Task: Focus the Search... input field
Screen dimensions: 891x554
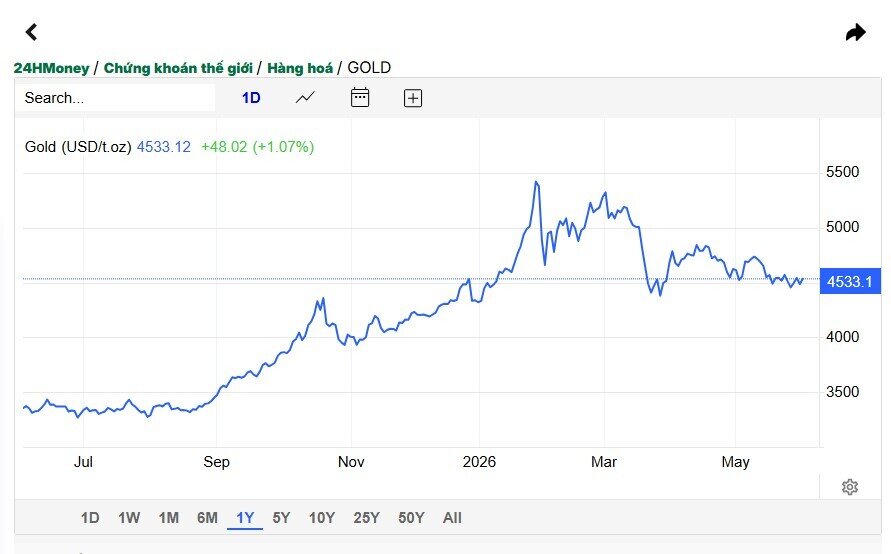Action: tap(115, 98)
